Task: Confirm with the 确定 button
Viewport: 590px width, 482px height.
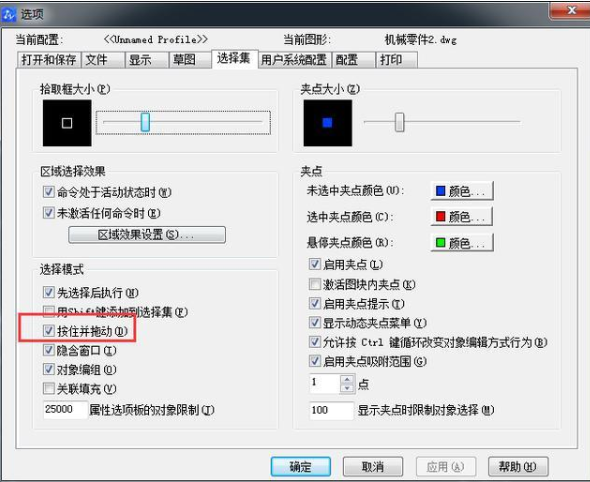Action: (x=301, y=467)
